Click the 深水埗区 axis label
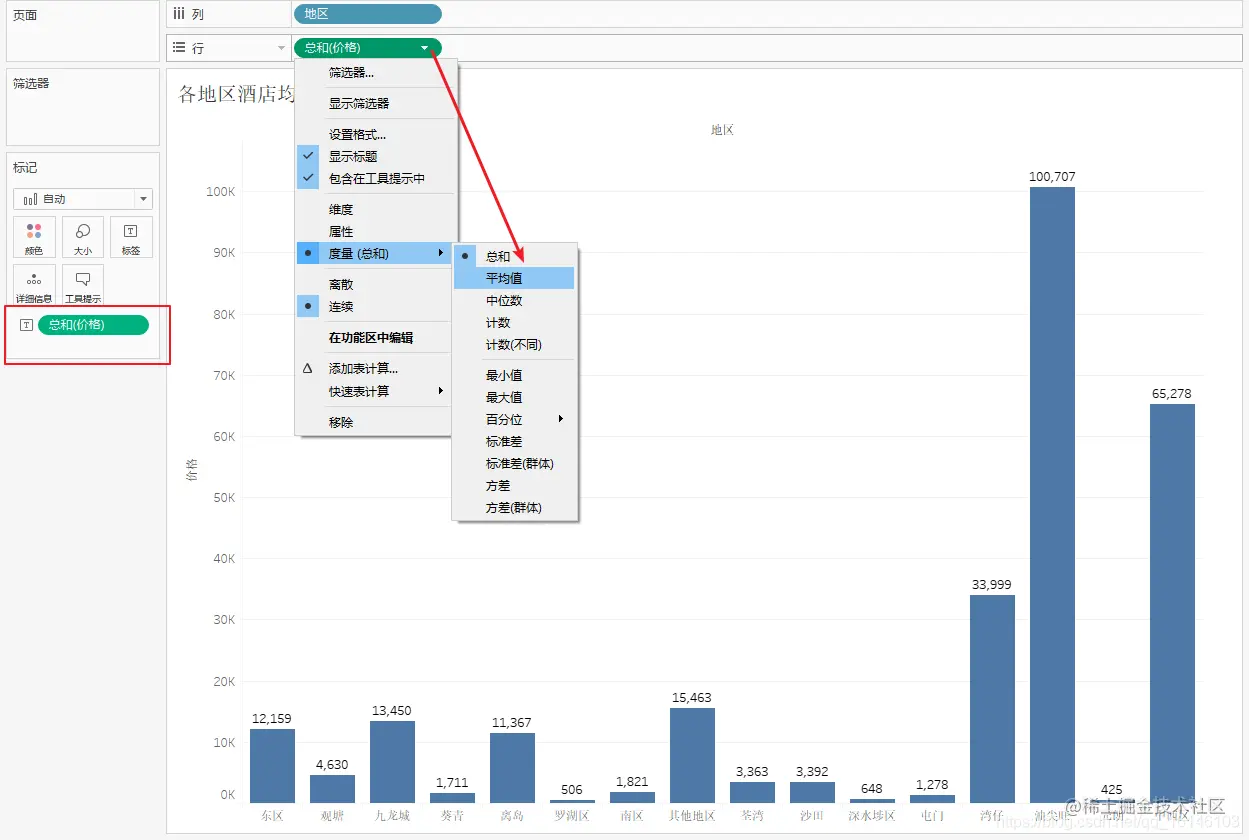Viewport: 1249px width, 840px height. [872, 816]
